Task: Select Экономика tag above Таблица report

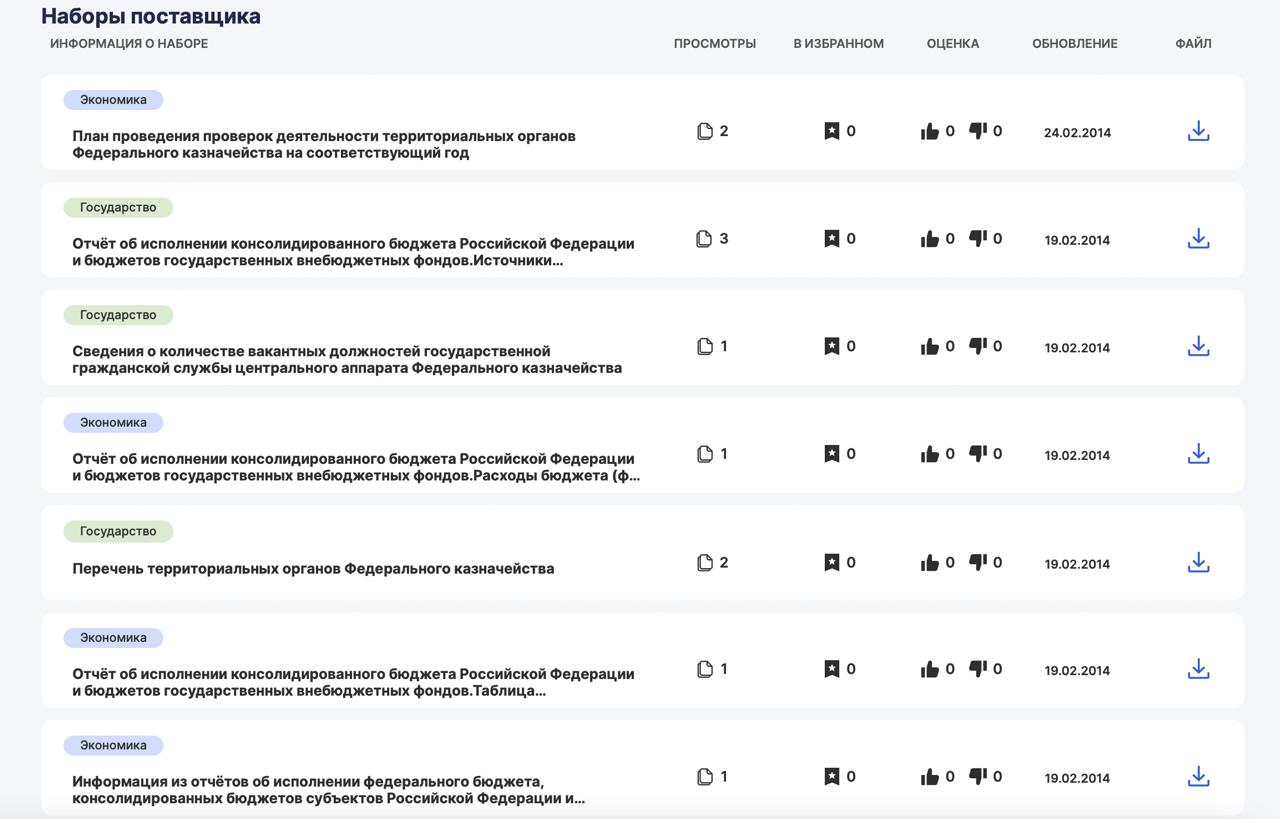Action: coord(113,638)
